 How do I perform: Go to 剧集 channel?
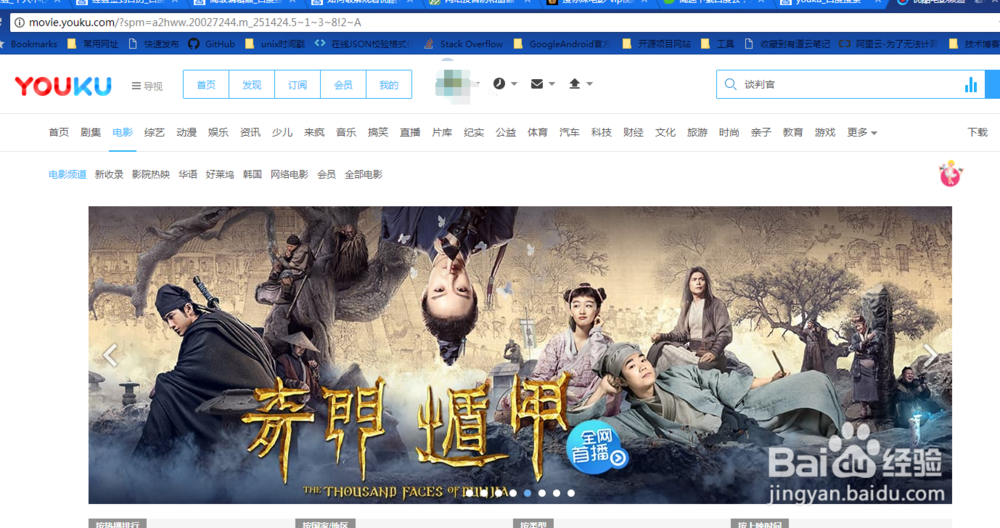tap(91, 133)
